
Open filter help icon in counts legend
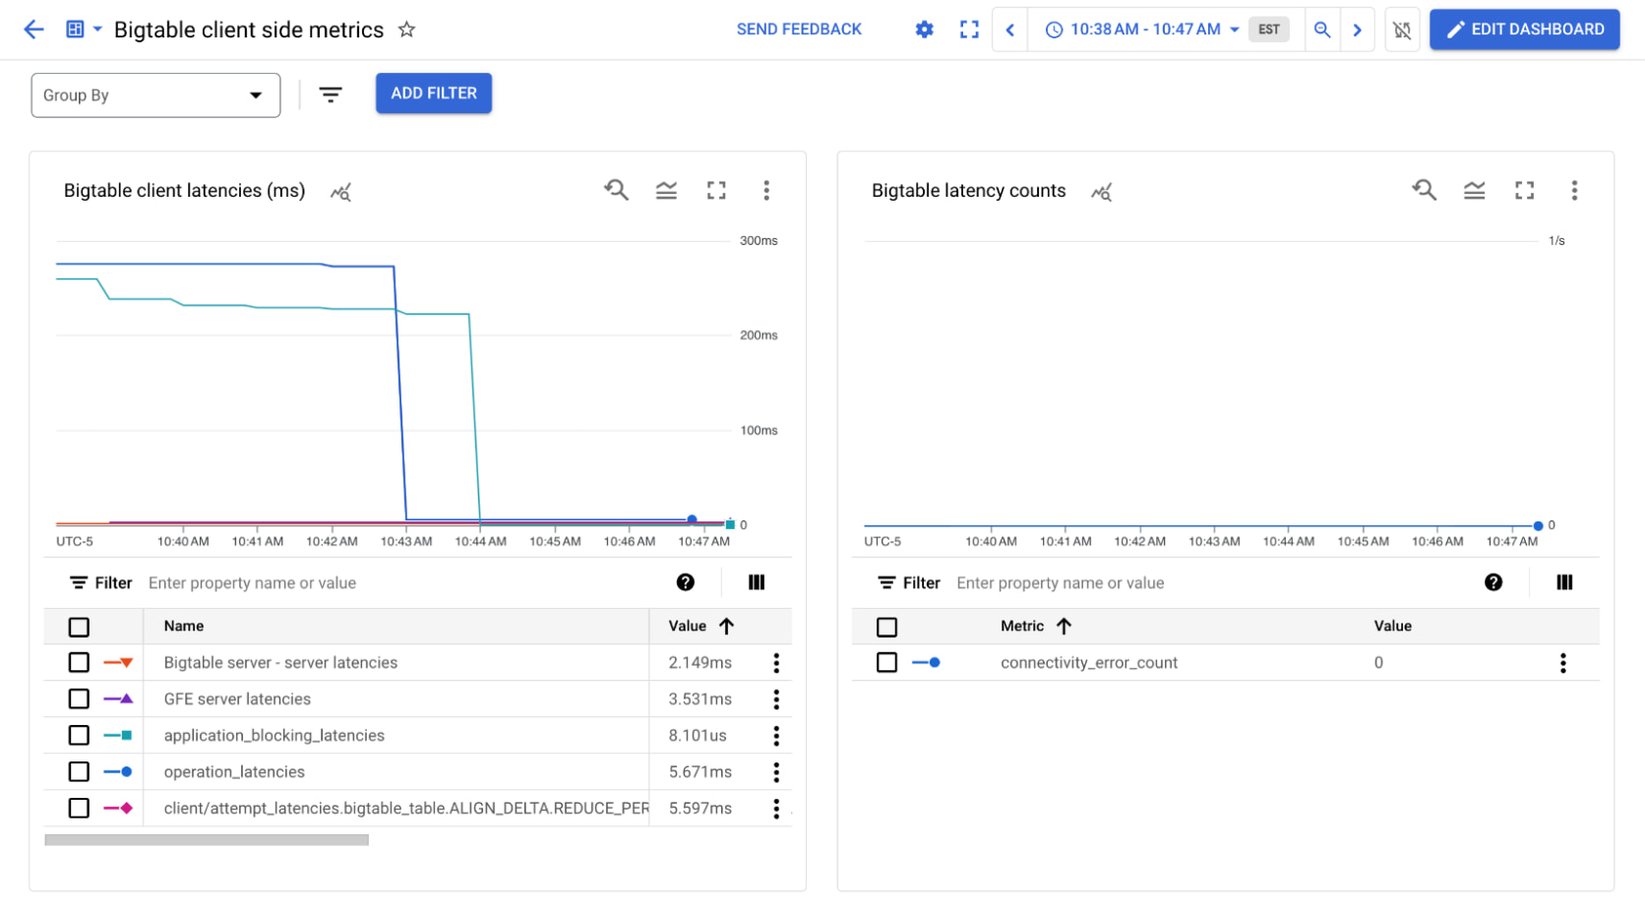point(1493,582)
